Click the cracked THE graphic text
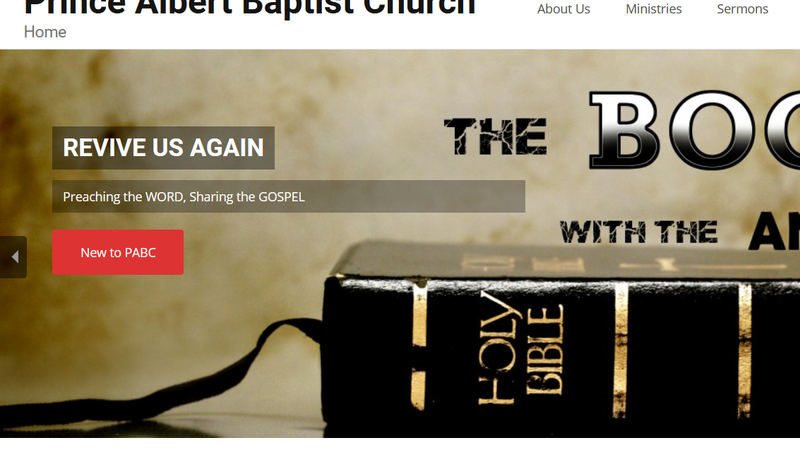 click(x=495, y=136)
